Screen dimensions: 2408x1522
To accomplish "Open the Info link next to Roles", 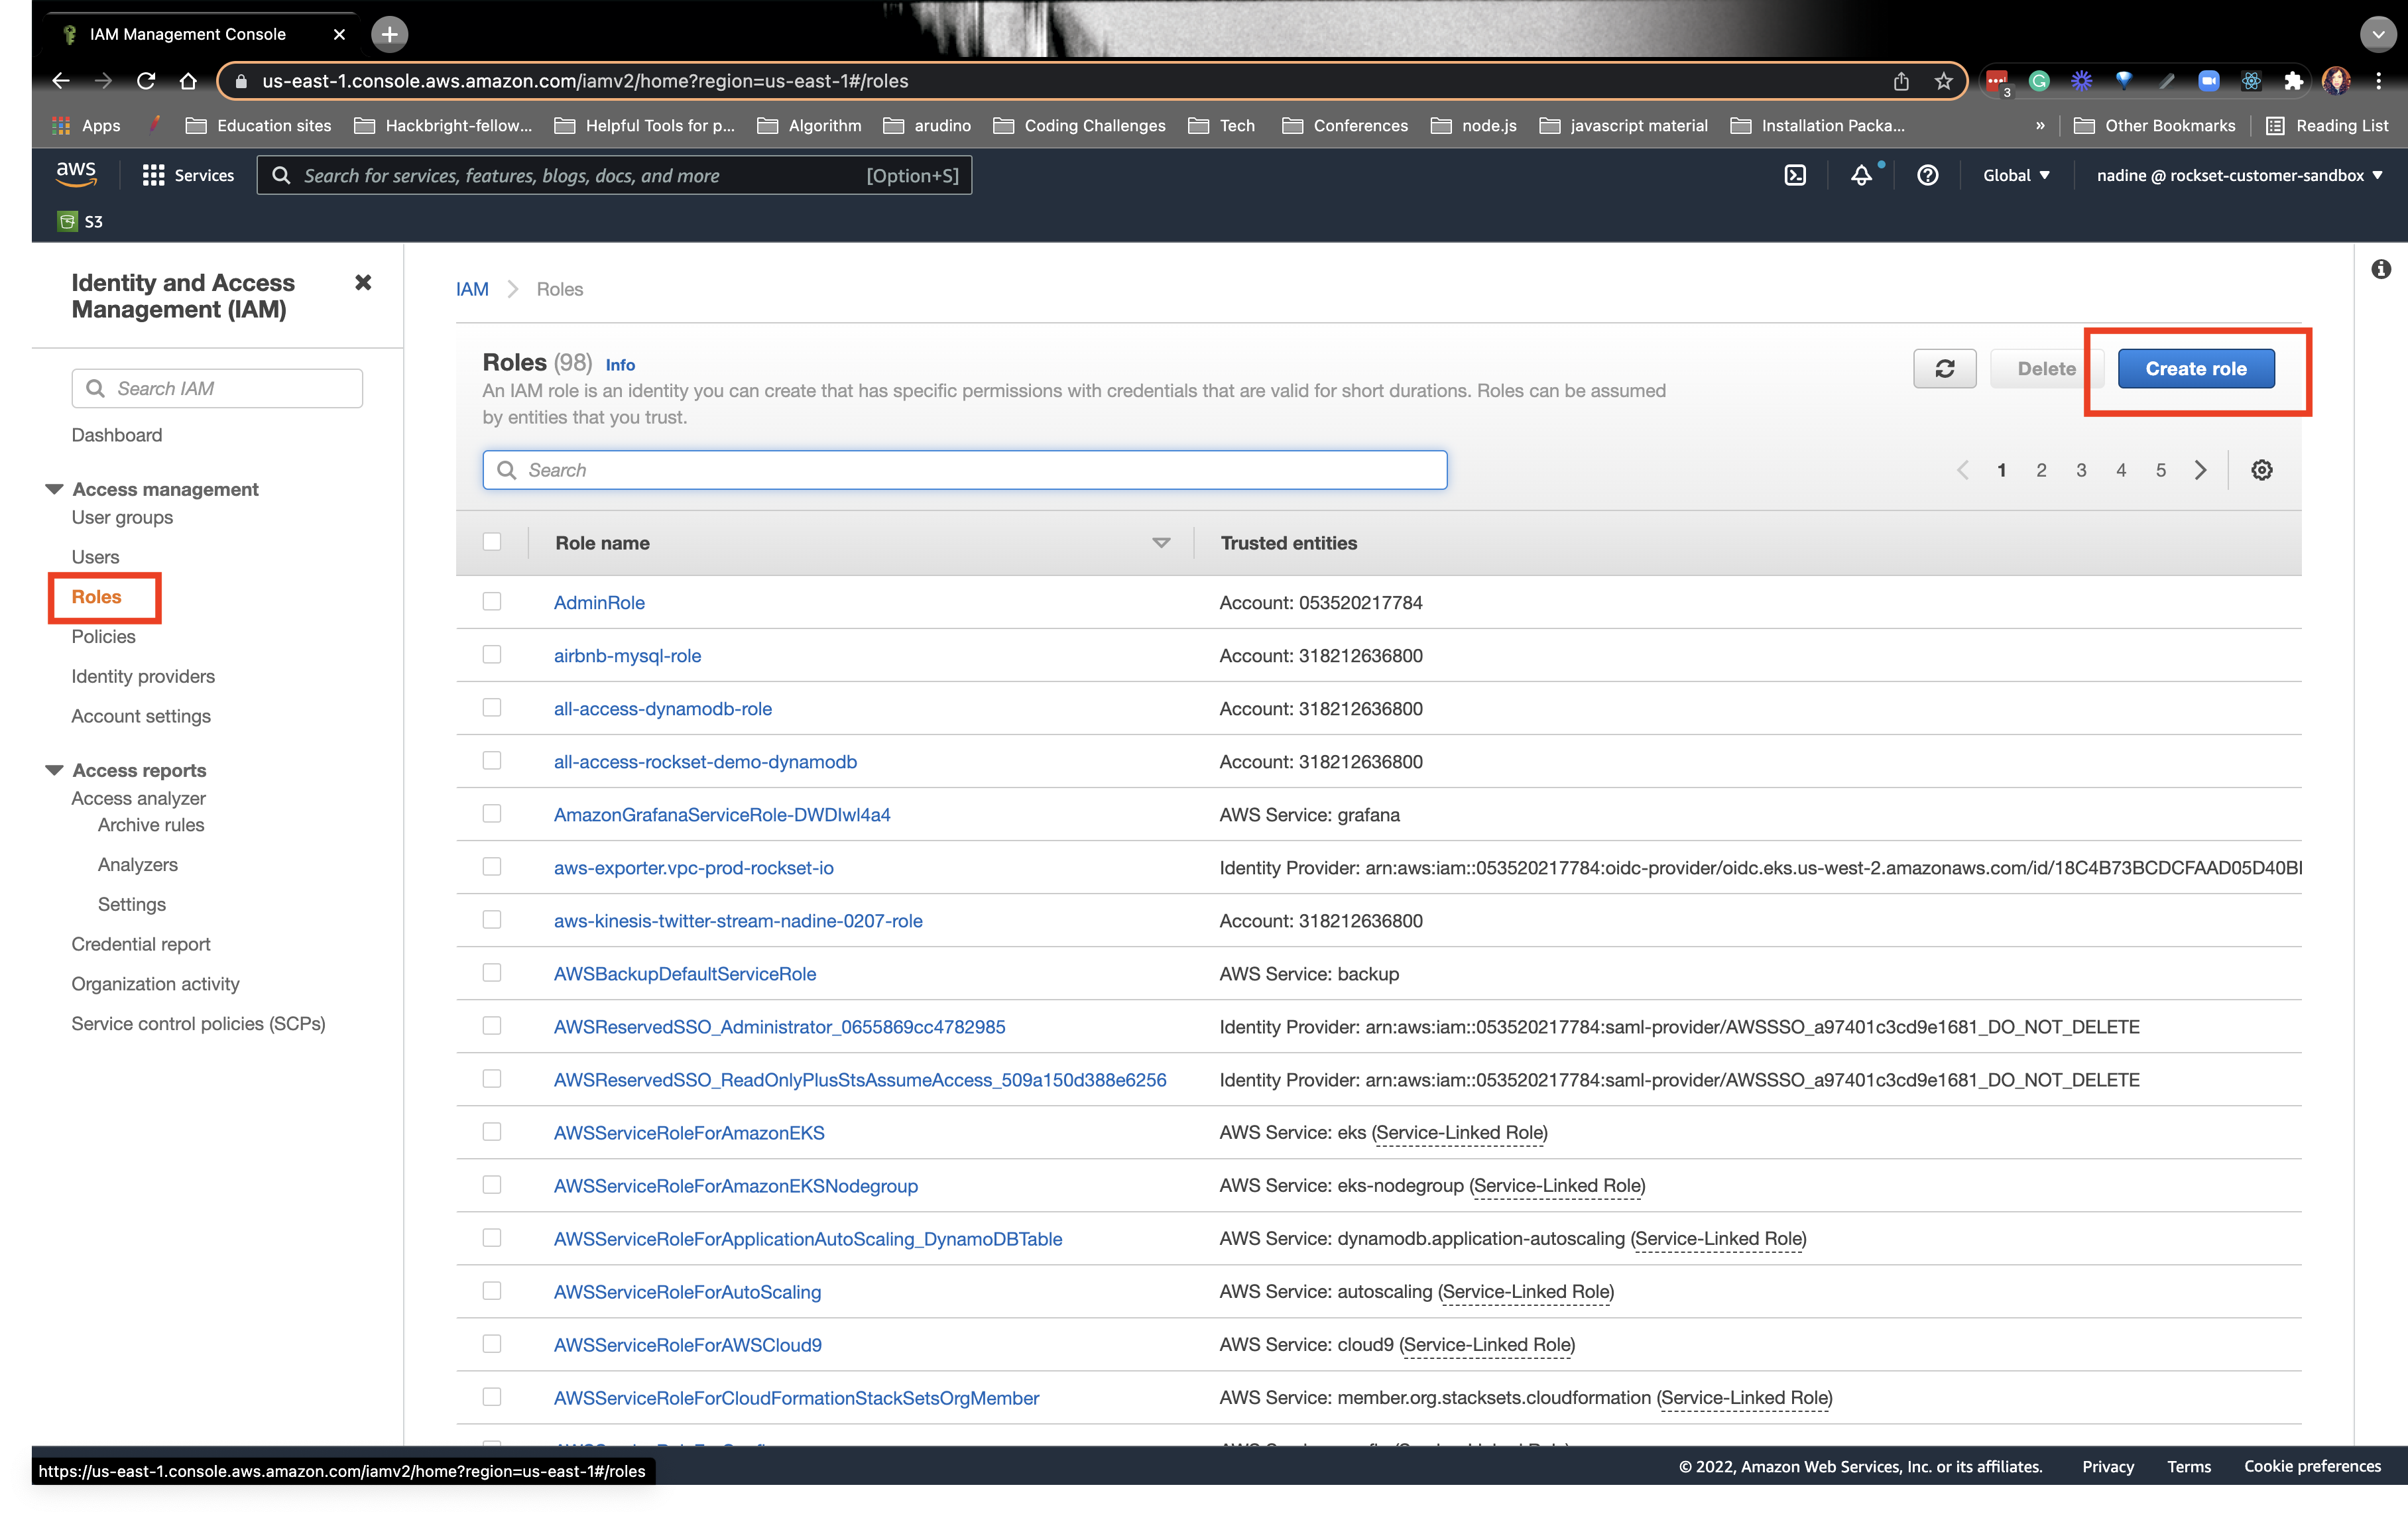I will (x=620, y=365).
